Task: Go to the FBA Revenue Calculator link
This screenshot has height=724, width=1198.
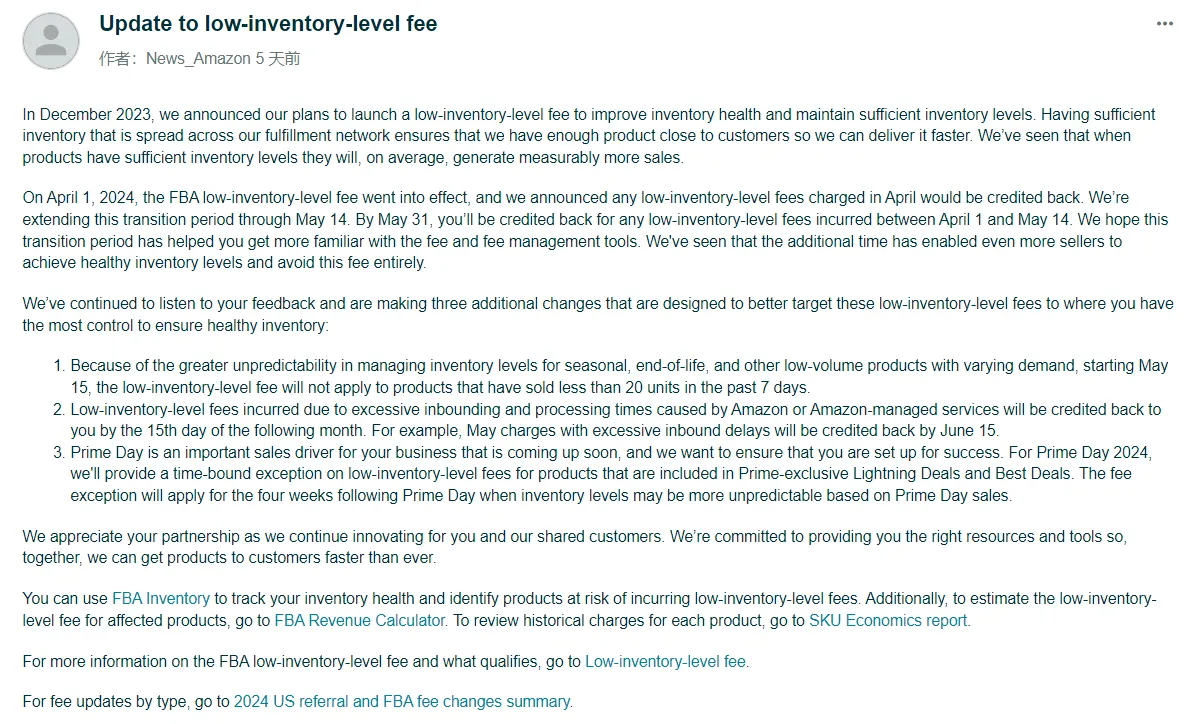Action: [x=359, y=620]
